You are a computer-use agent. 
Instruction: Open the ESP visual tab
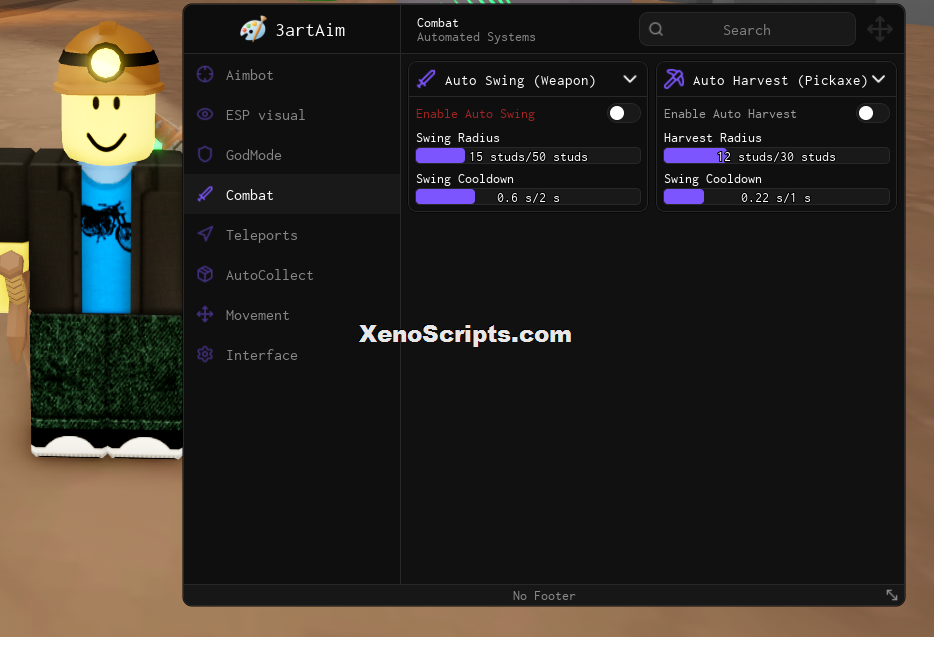click(x=292, y=115)
